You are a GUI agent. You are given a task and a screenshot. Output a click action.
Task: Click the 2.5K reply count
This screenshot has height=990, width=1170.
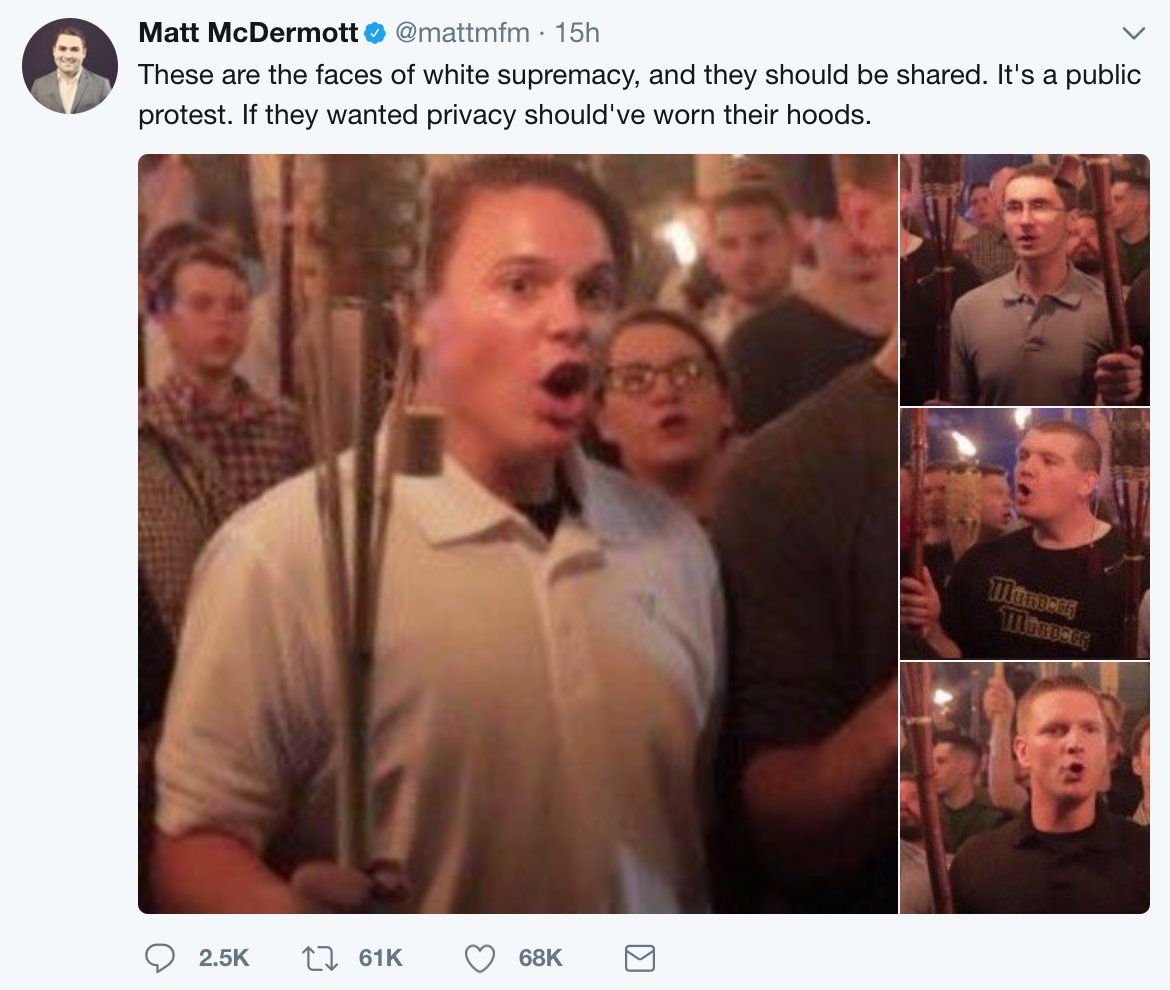tap(224, 958)
